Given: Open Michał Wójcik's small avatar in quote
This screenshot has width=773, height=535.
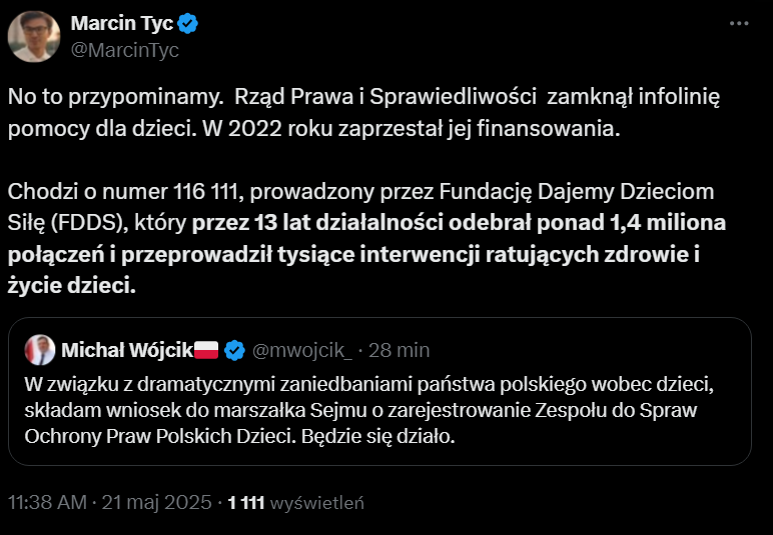Looking at the screenshot, I should 42,350.
